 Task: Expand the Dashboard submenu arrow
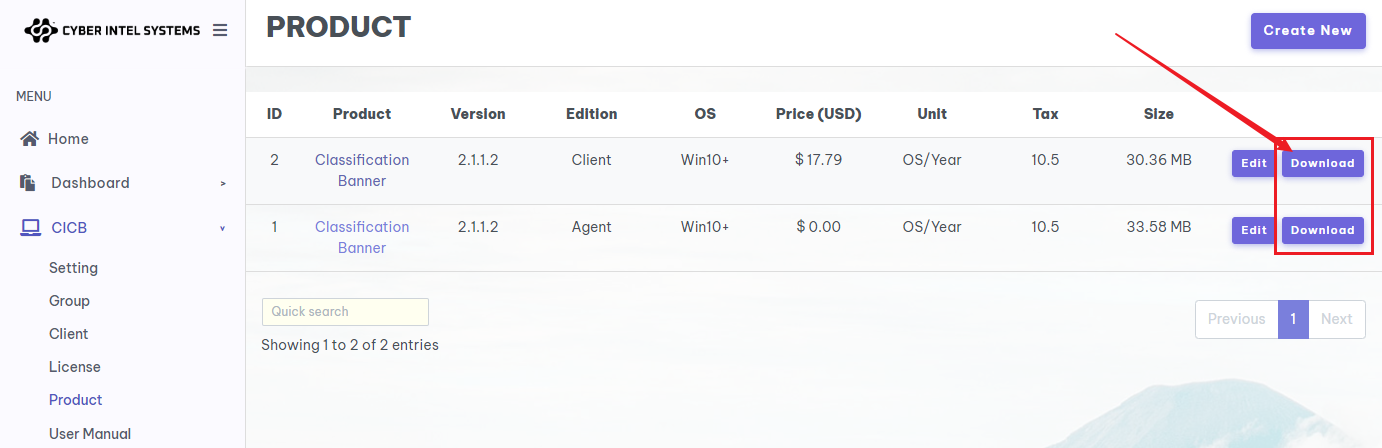tap(223, 184)
